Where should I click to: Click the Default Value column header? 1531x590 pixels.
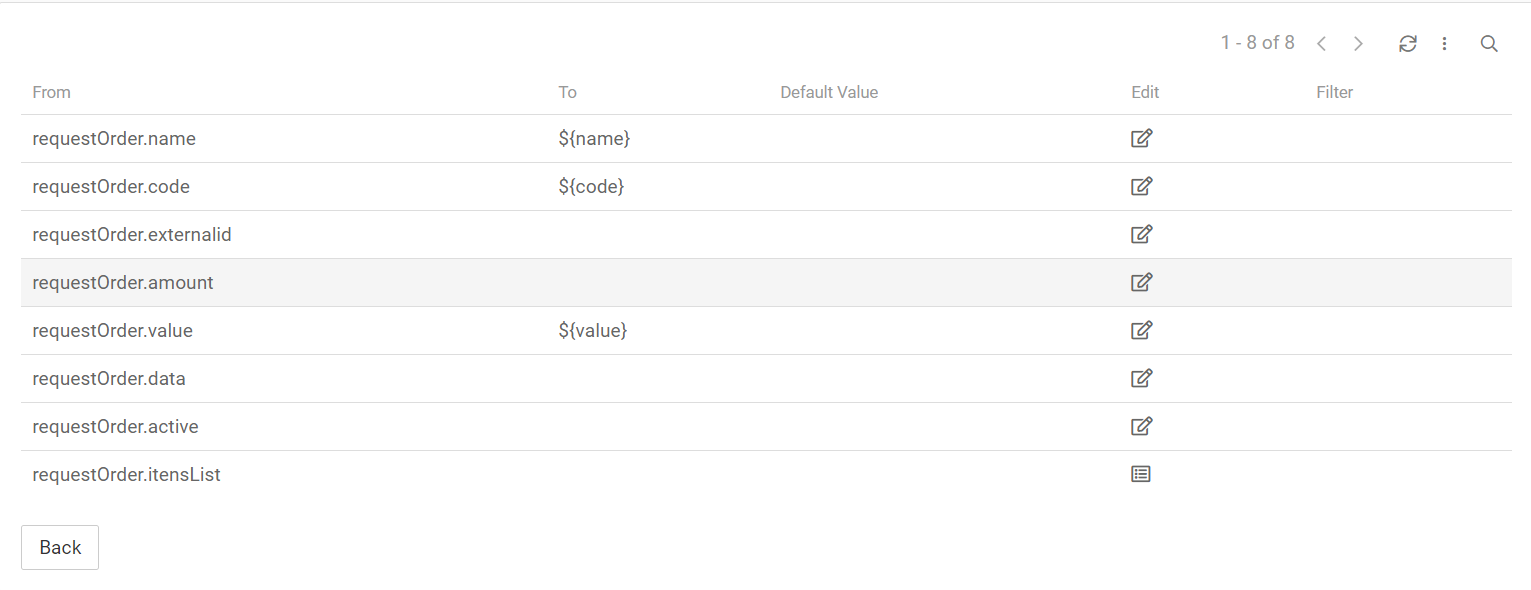pyautogui.click(x=829, y=93)
